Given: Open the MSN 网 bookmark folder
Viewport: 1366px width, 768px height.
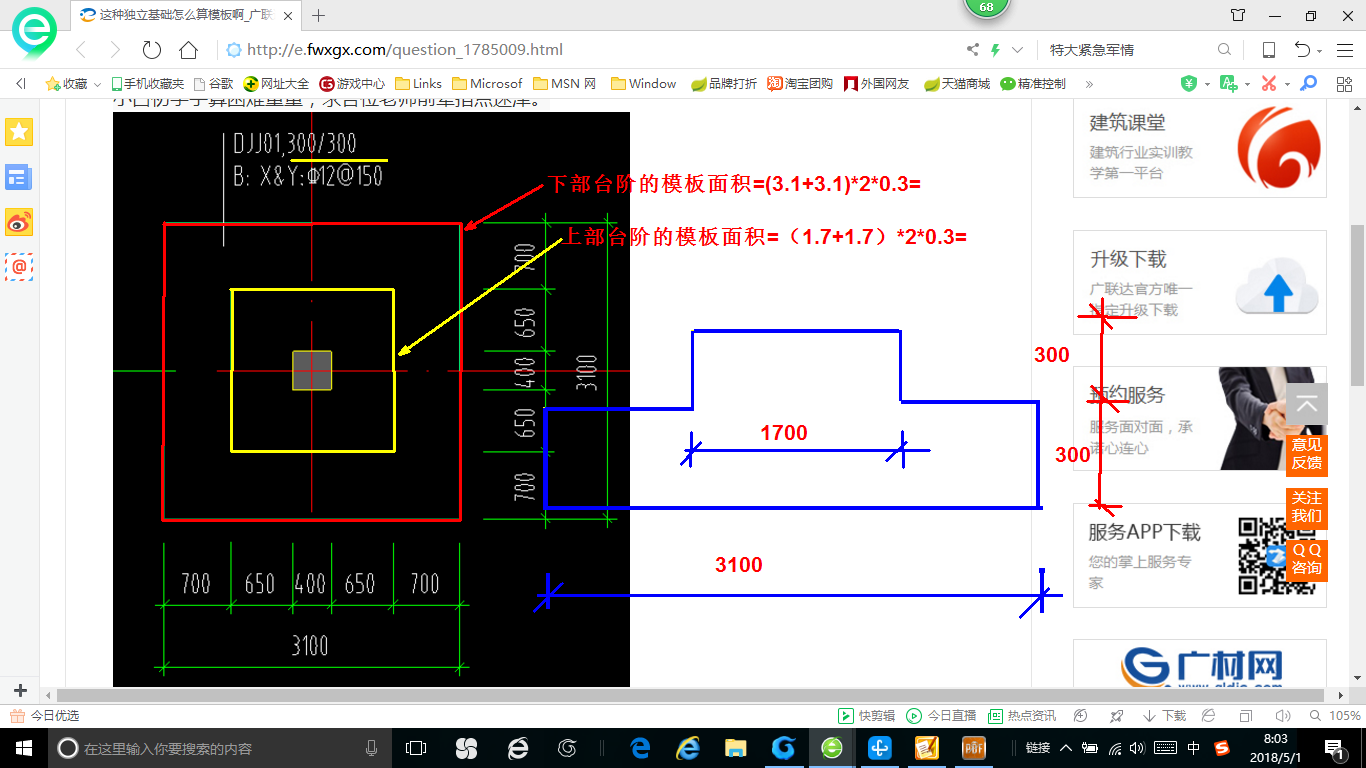Looking at the screenshot, I should (x=565, y=84).
